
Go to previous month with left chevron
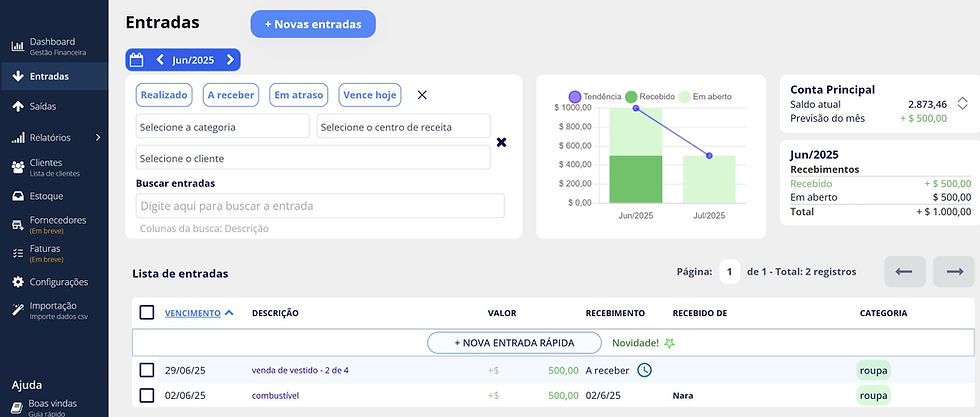click(x=159, y=60)
